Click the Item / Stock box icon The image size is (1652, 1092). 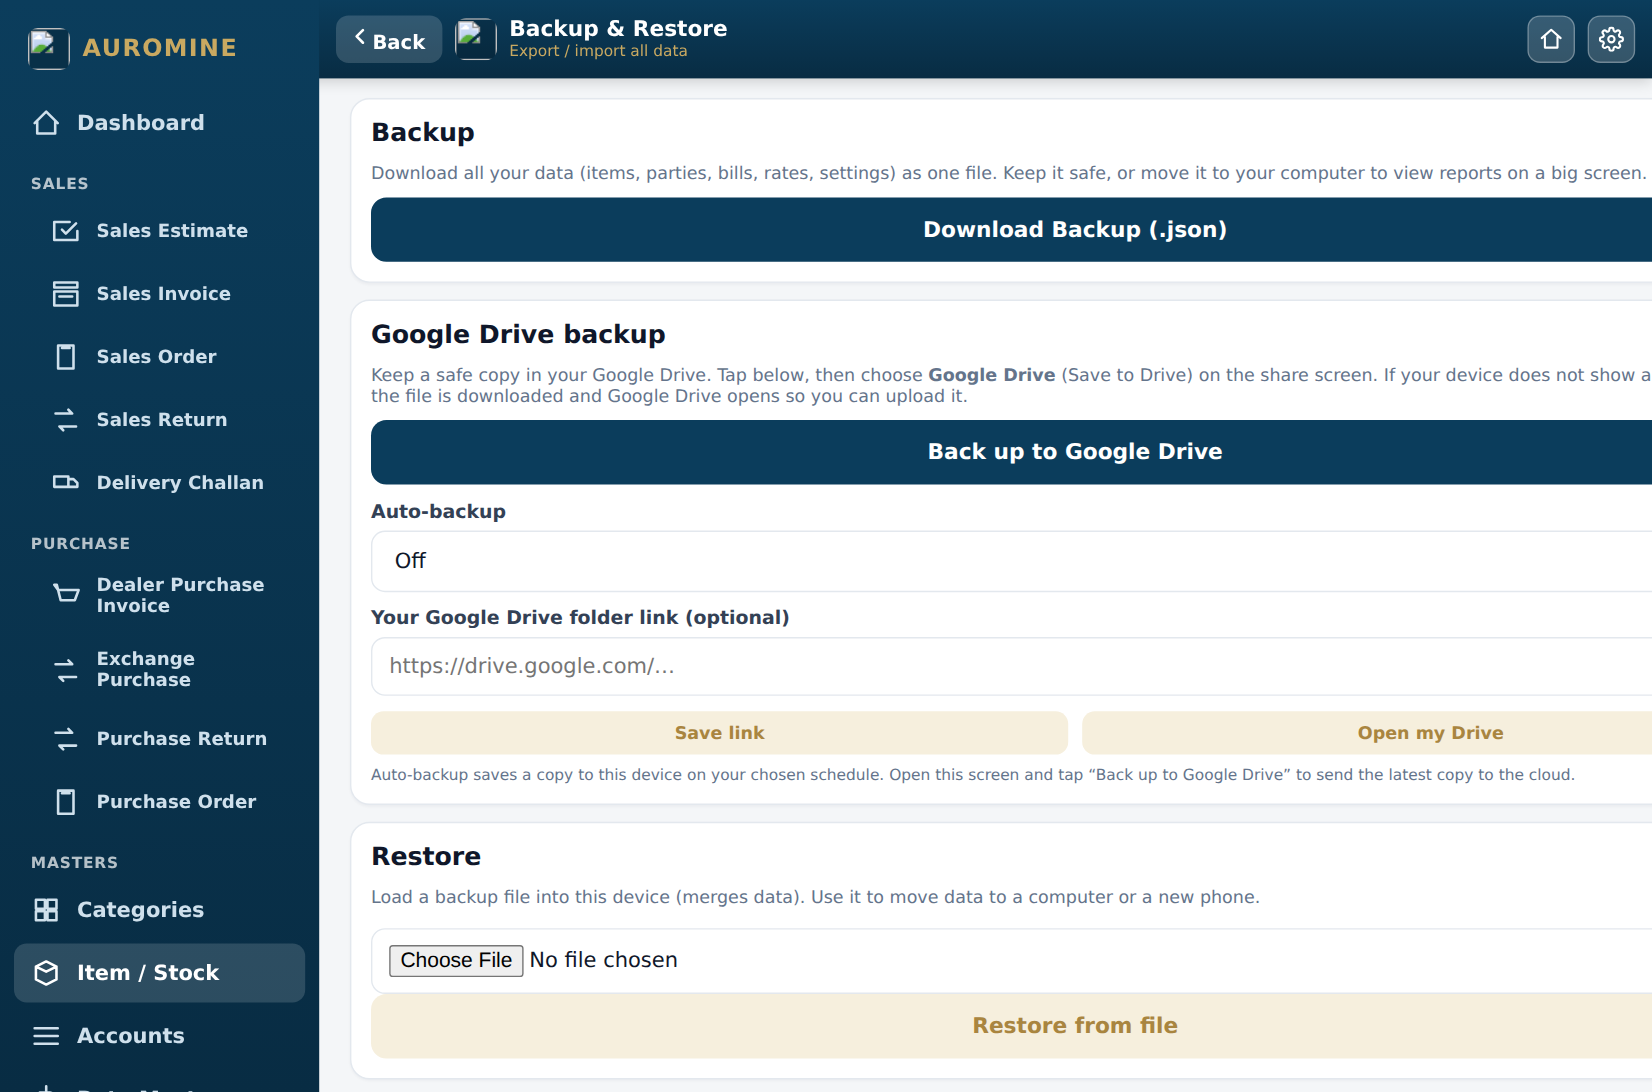[x=46, y=973]
